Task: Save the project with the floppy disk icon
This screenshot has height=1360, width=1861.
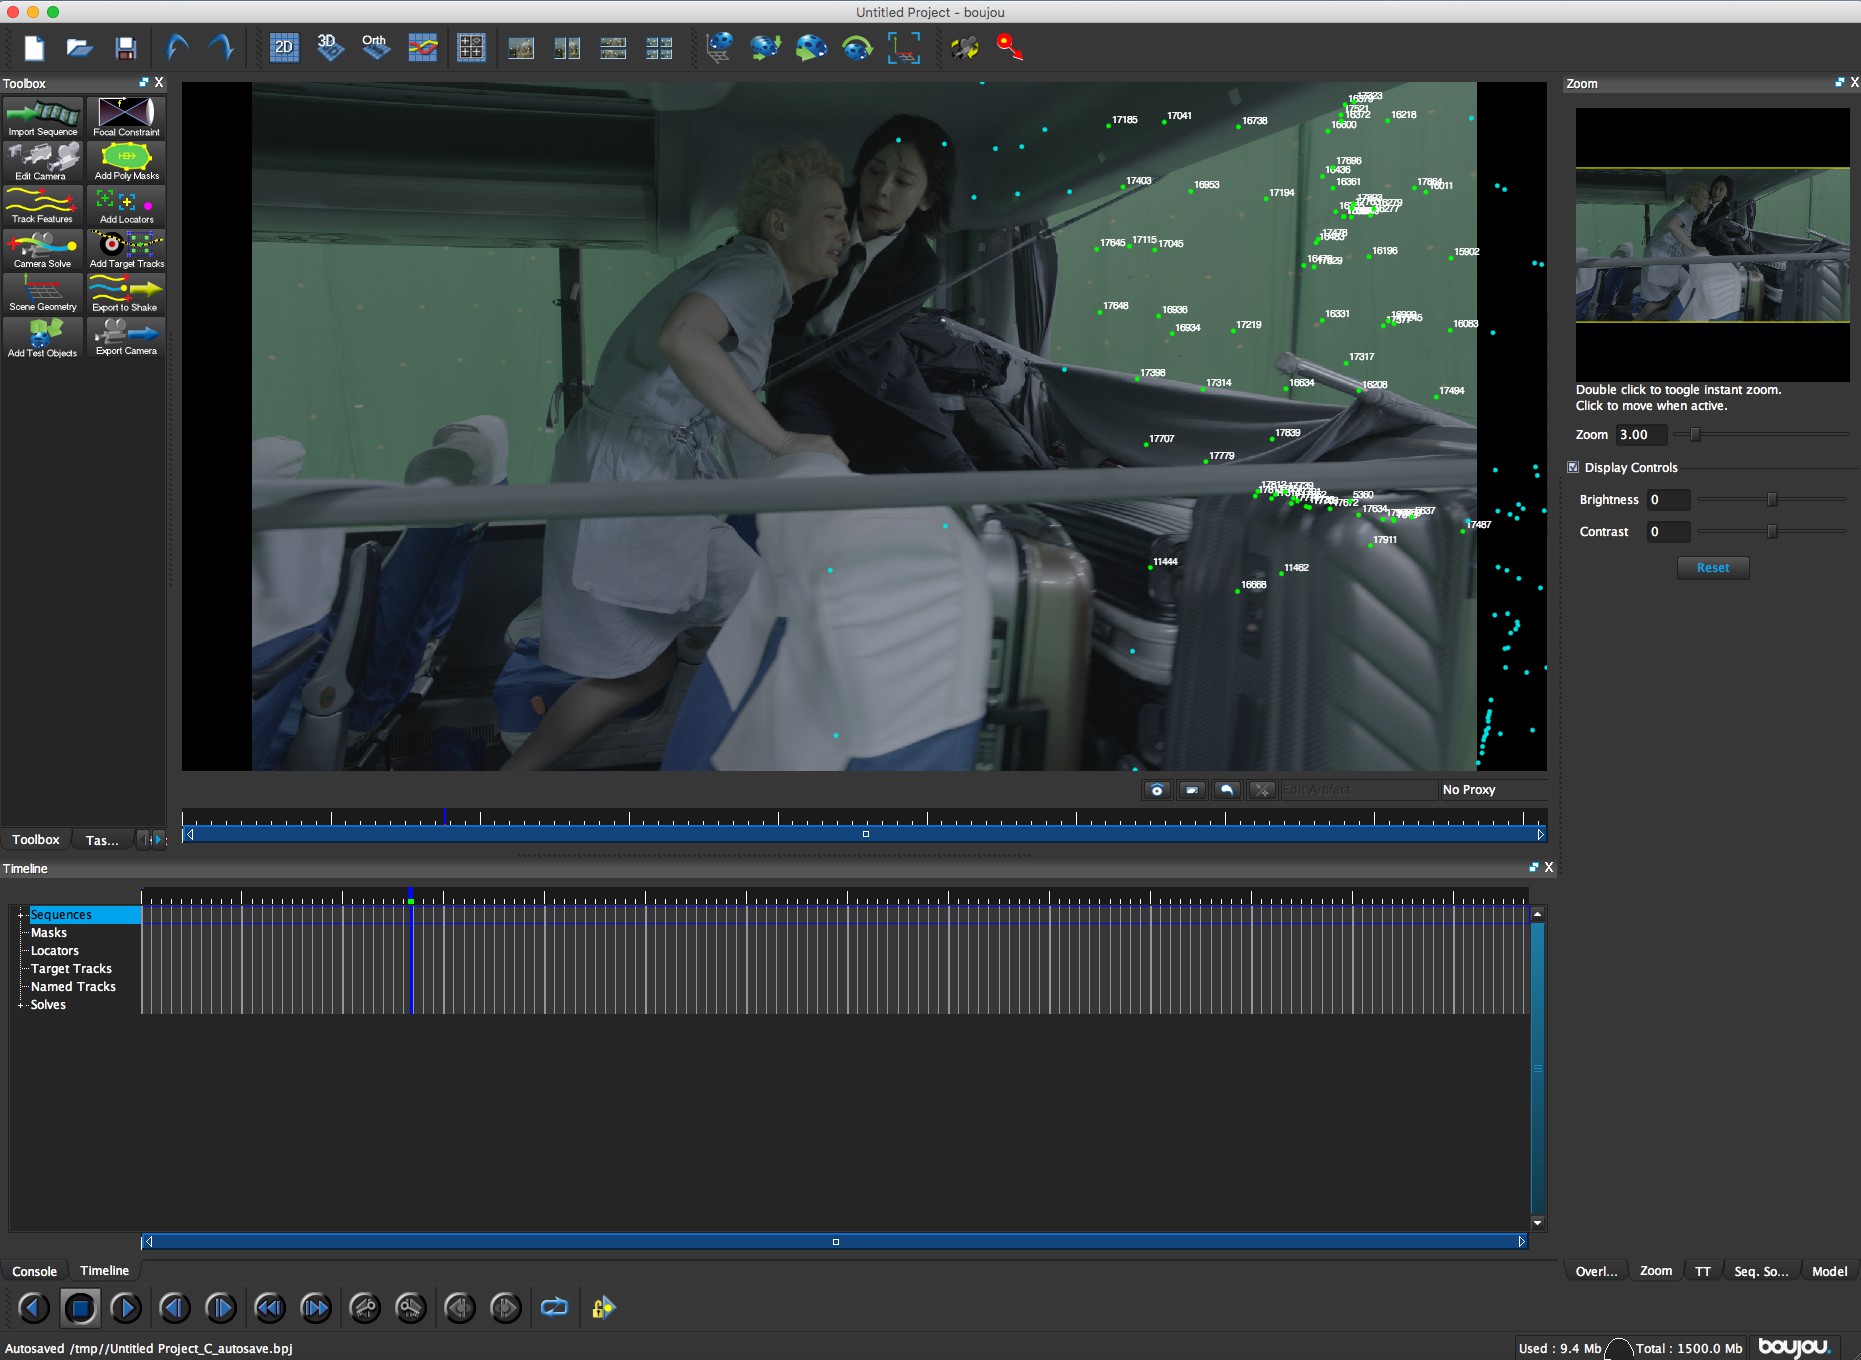Action: tap(126, 48)
